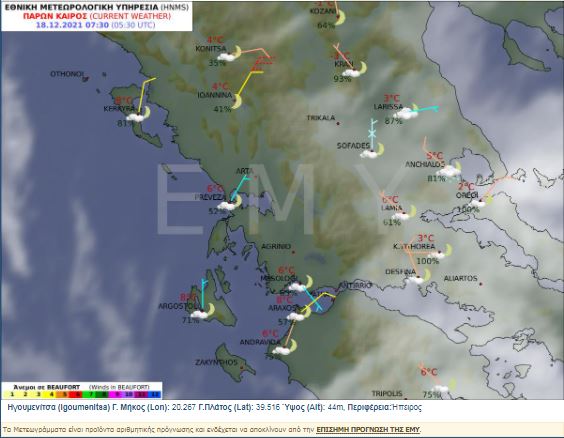Click the Kato Tithorea cloud-moon icon

441,252
